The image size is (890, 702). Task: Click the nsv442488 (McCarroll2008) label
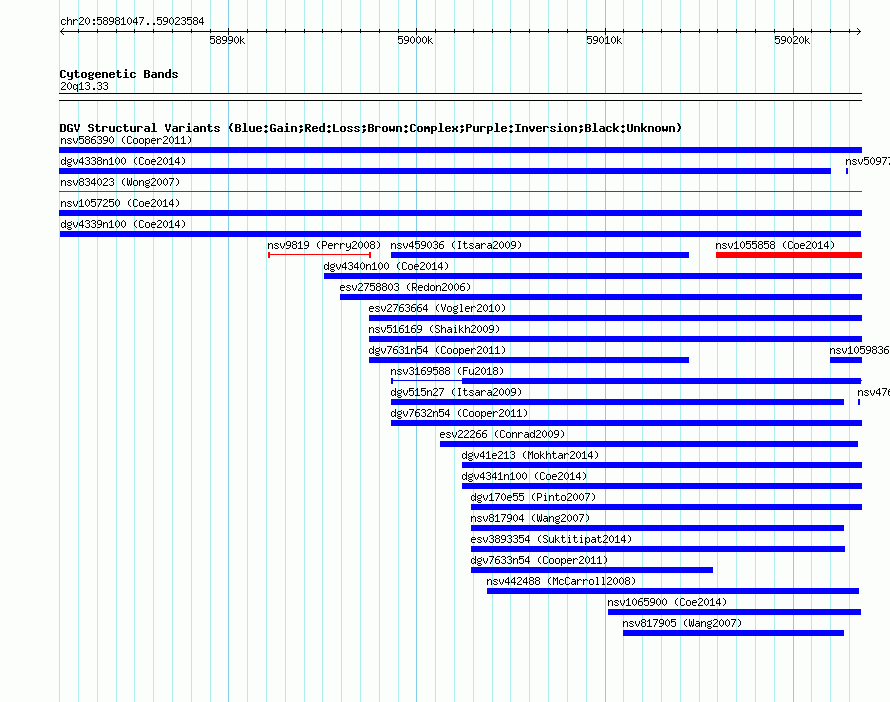pyautogui.click(x=561, y=581)
